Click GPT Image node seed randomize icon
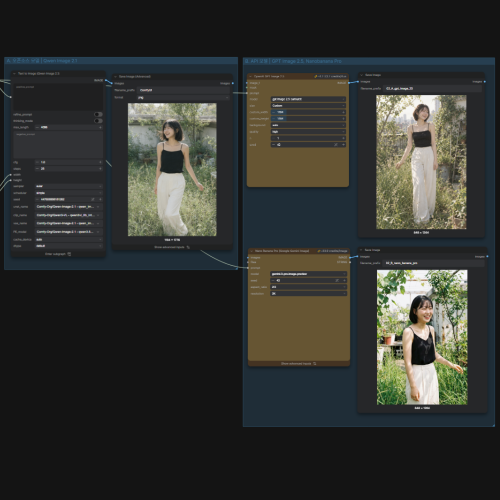 [336, 145]
